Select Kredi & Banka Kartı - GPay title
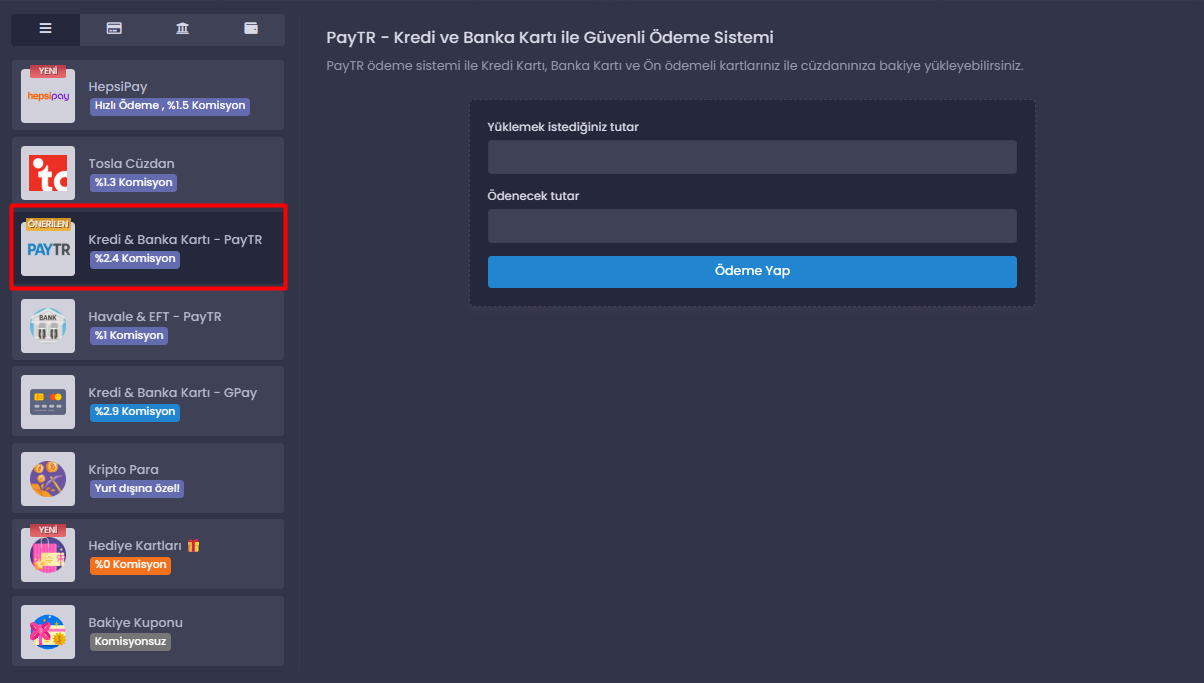Image resolution: width=1204 pixels, height=683 pixels. 173,393
